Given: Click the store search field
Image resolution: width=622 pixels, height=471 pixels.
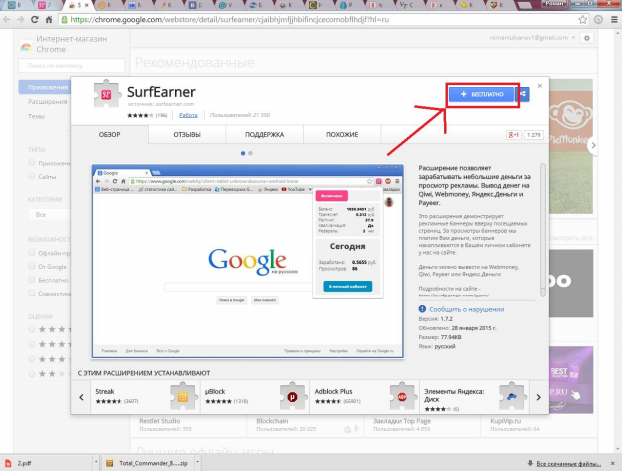Looking at the screenshot, I should click(71, 65).
